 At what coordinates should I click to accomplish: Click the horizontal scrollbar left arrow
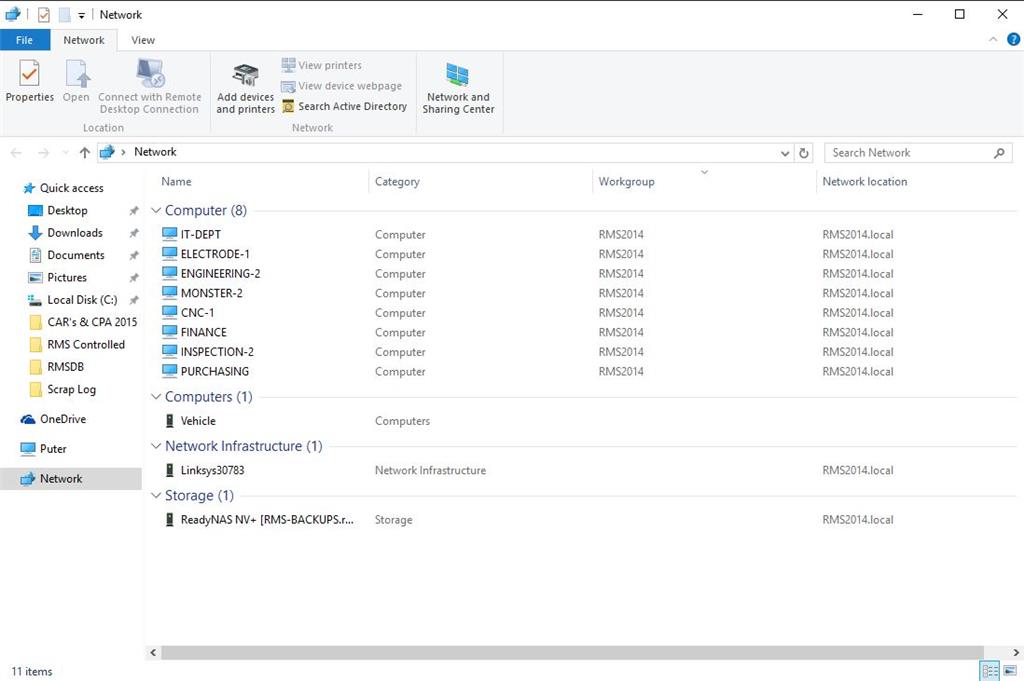(153, 652)
